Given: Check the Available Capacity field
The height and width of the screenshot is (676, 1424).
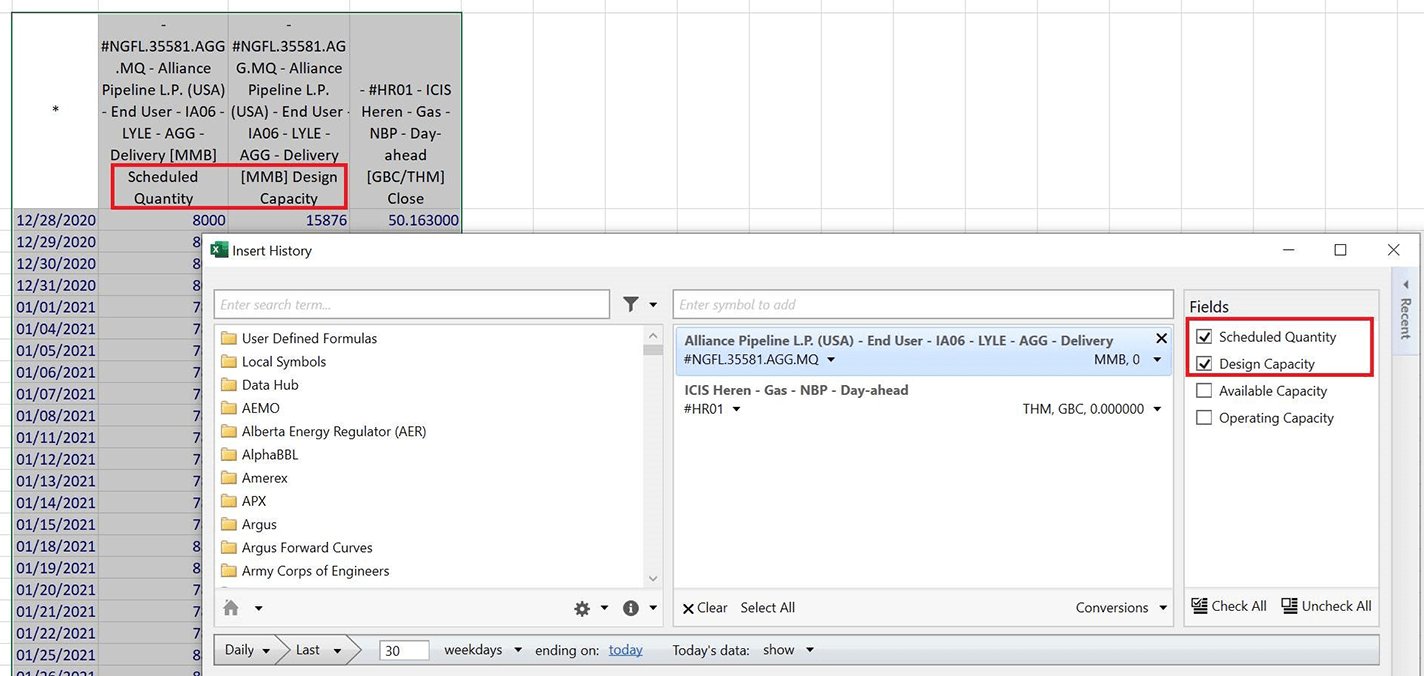Looking at the screenshot, I should pos(1204,391).
